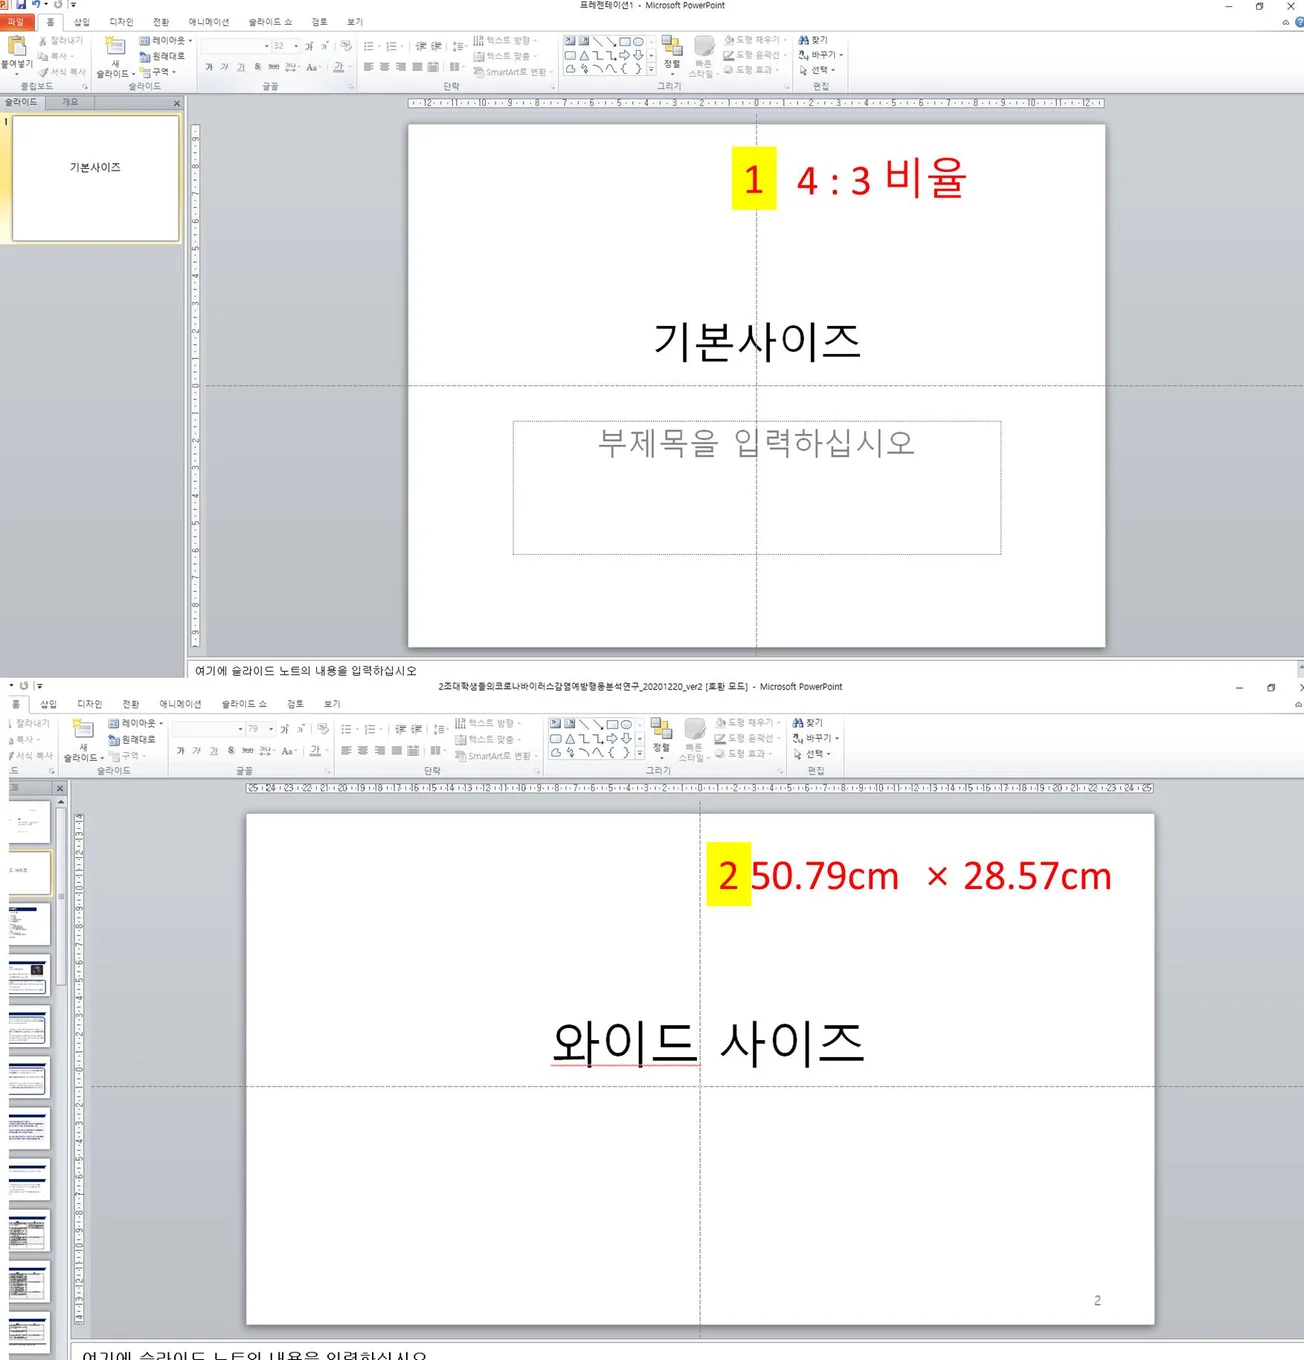
Task: Open font size box showing 32
Action: (x=286, y=46)
